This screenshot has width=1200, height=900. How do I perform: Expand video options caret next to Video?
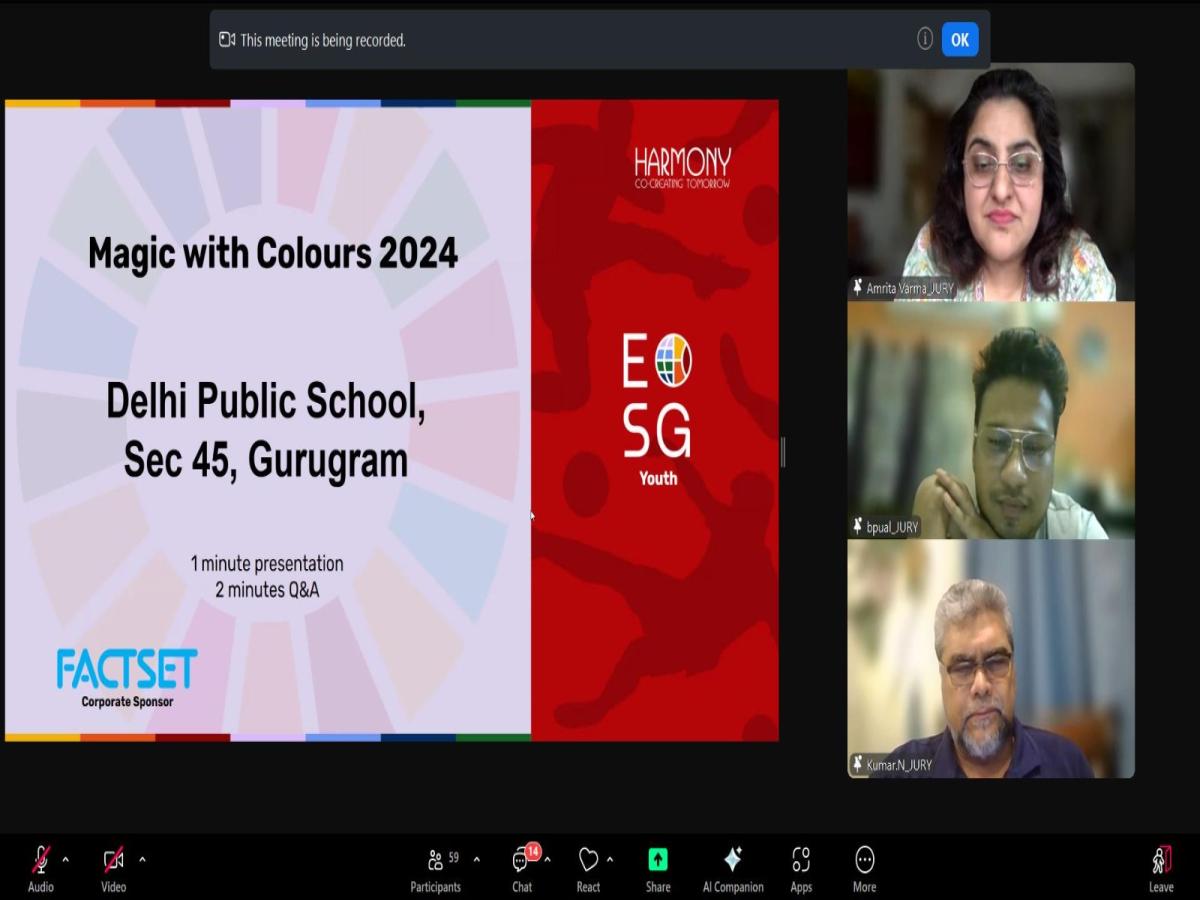[142, 859]
